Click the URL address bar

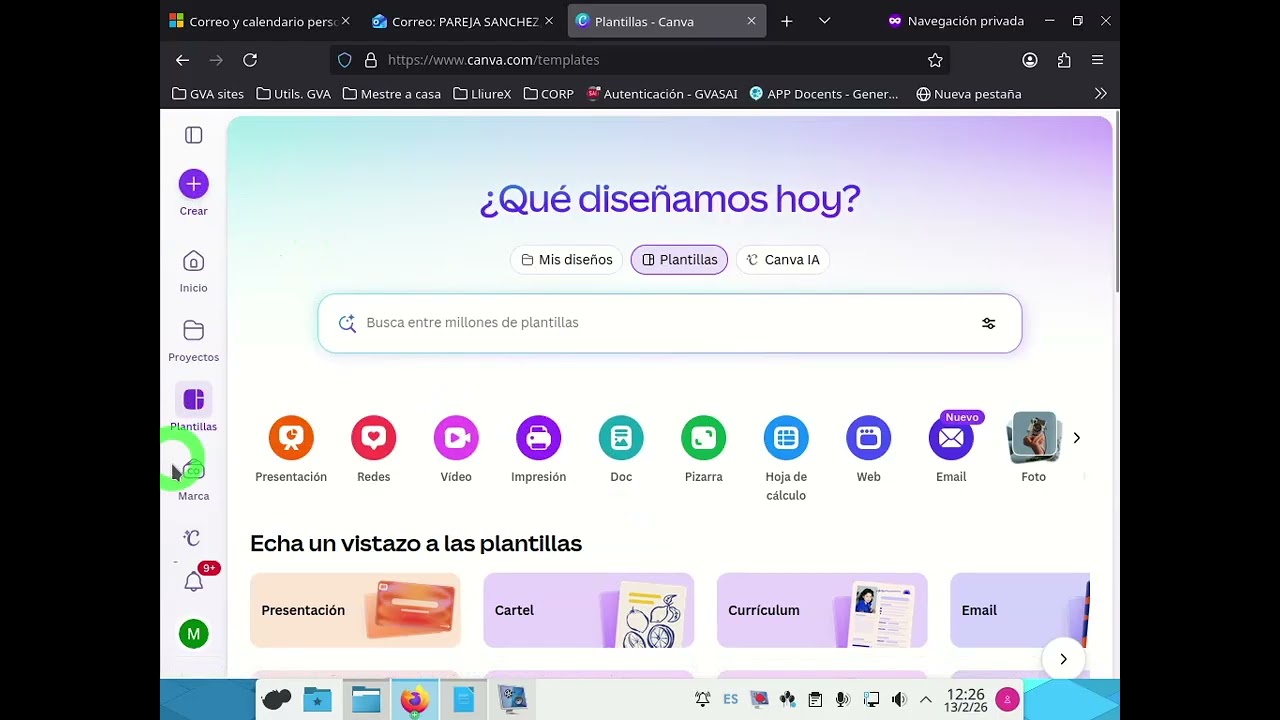[x=640, y=60]
